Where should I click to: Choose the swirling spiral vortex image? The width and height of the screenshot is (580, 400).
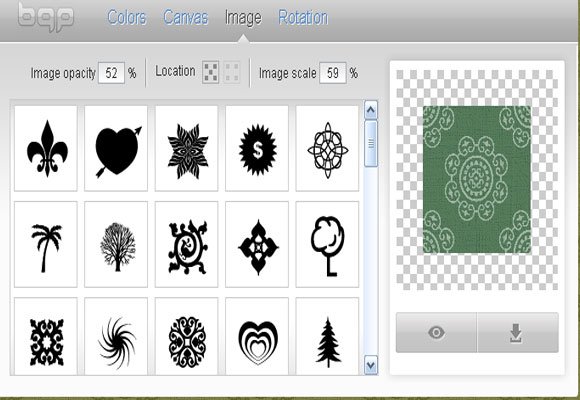click(x=116, y=336)
